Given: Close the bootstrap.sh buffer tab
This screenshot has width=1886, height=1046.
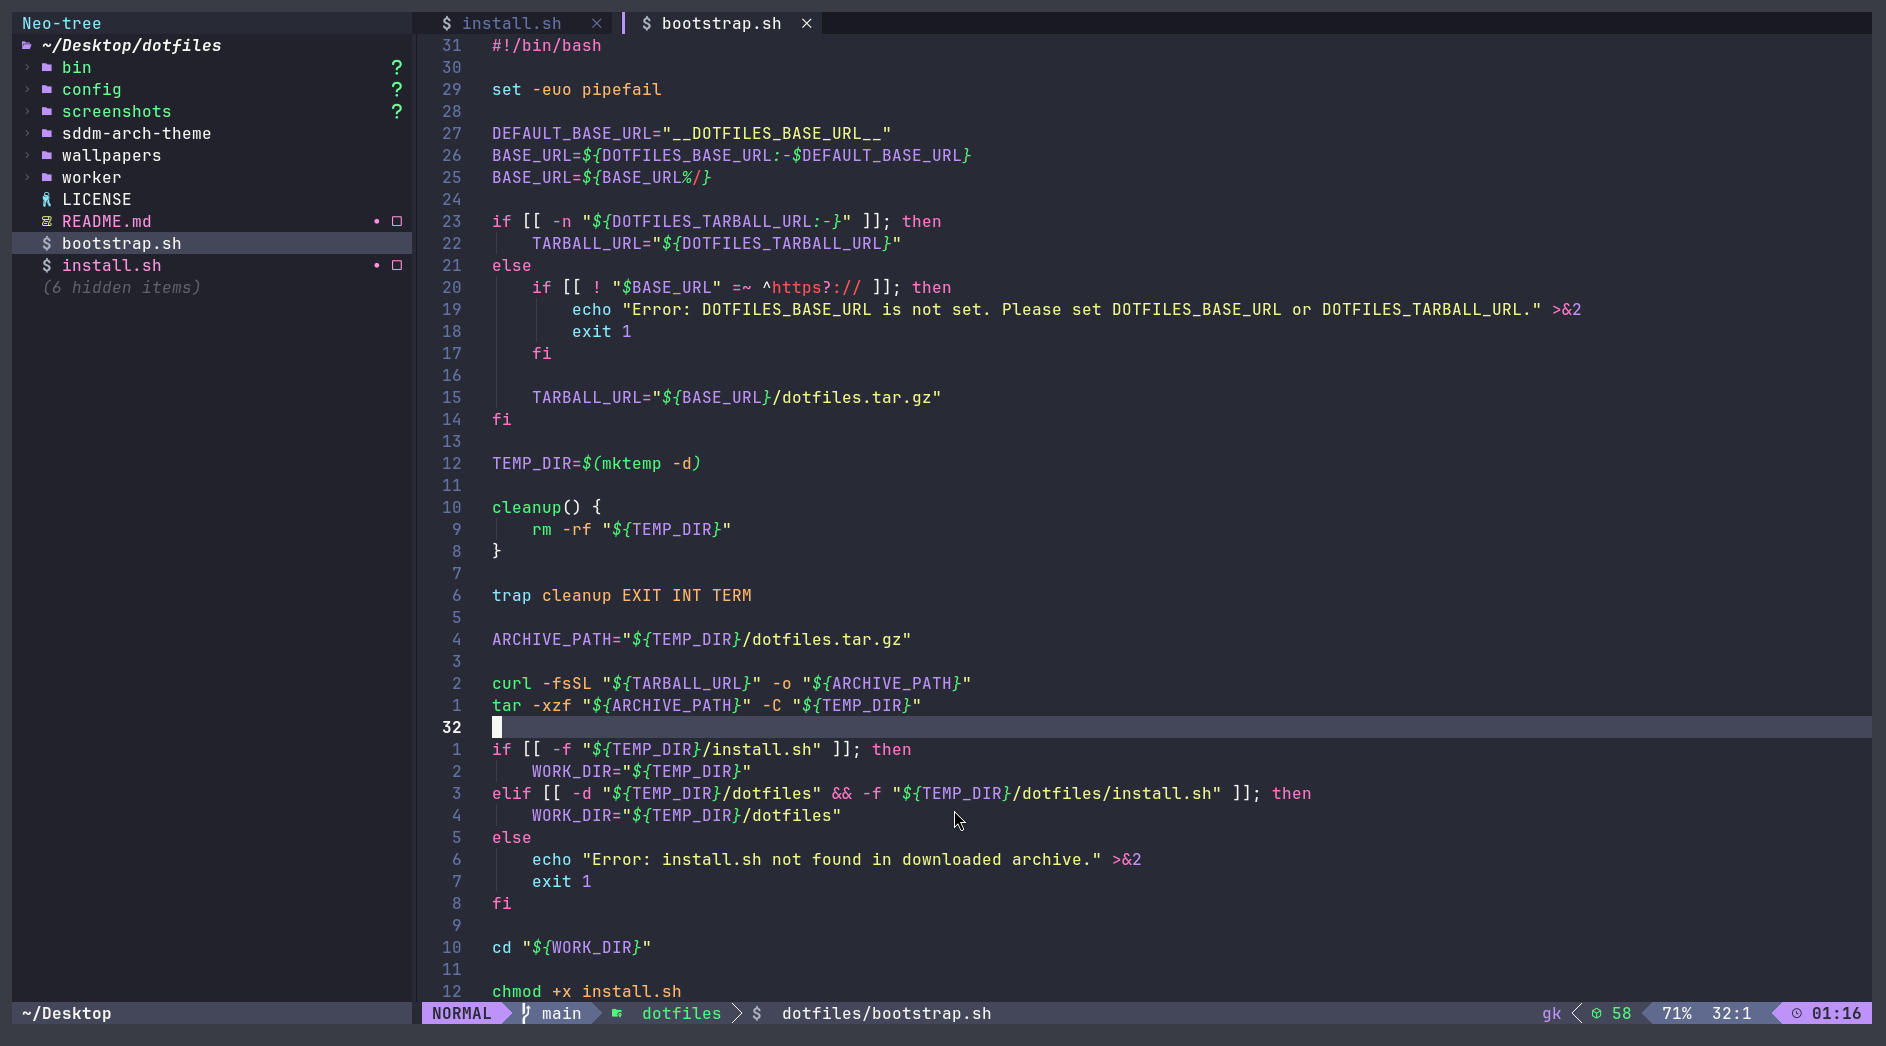Looking at the screenshot, I should (x=807, y=24).
